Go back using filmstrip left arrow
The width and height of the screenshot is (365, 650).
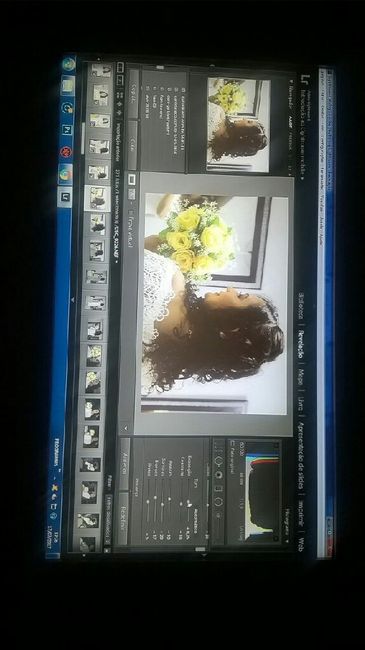coord(119,104)
